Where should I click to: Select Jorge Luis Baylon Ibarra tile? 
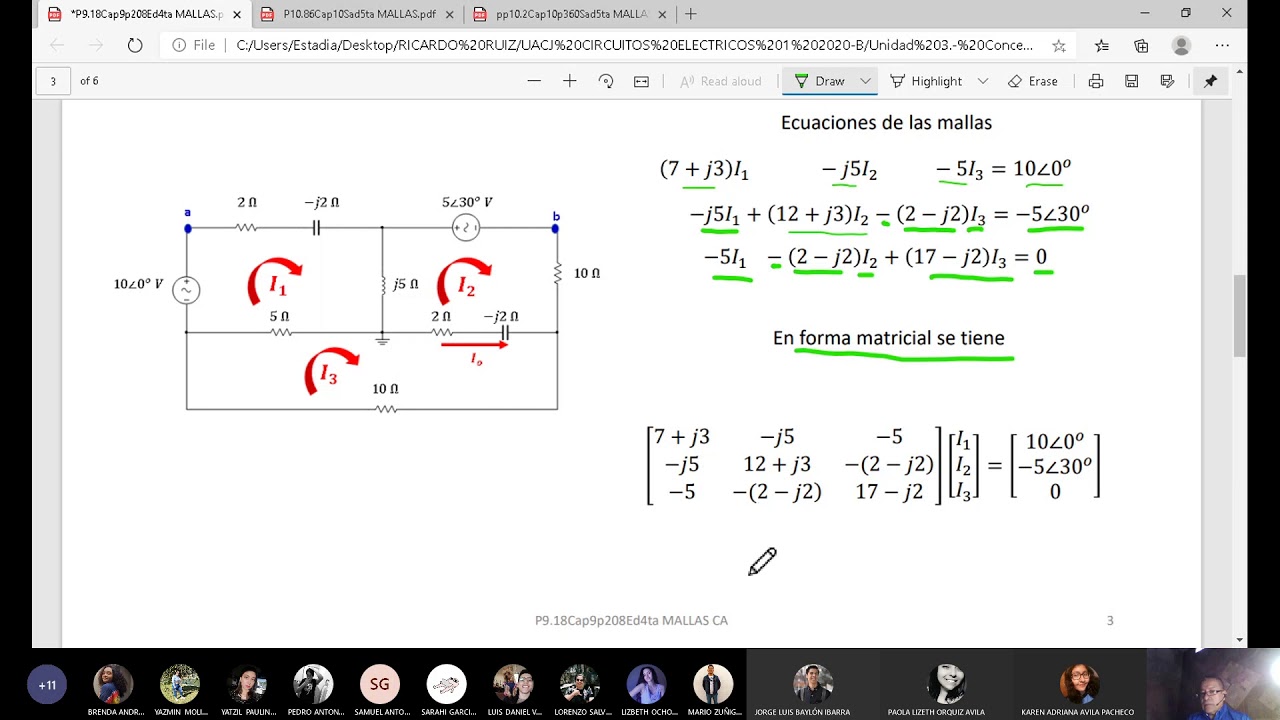tap(813, 685)
